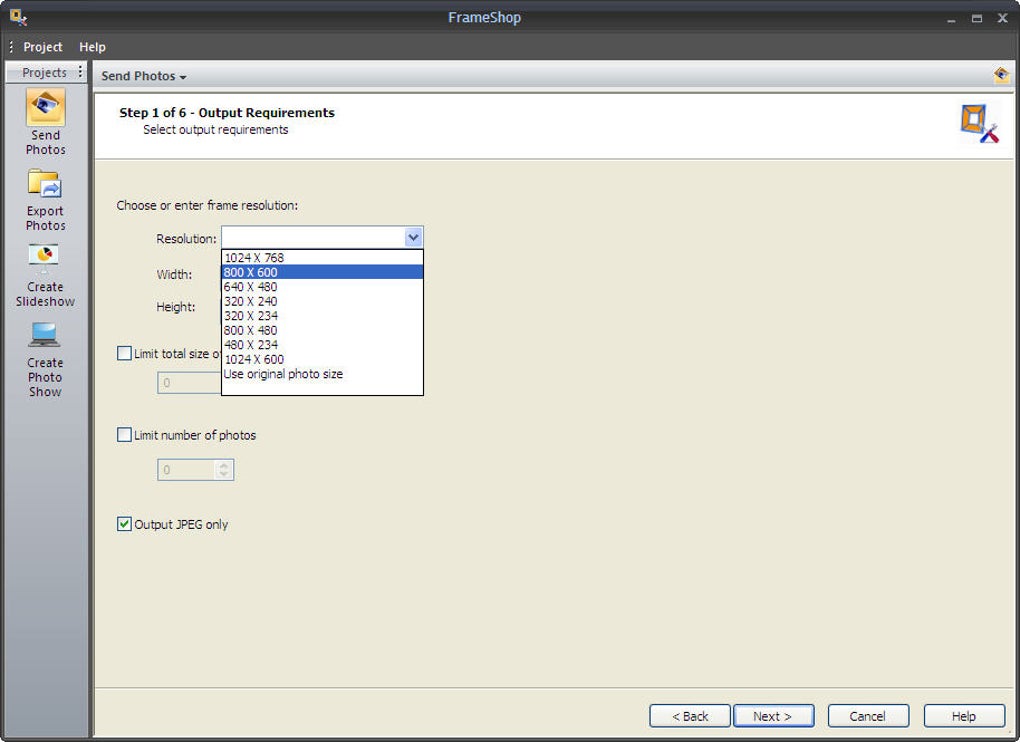Enable the Limit number of photos checkbox

point(124,434)
